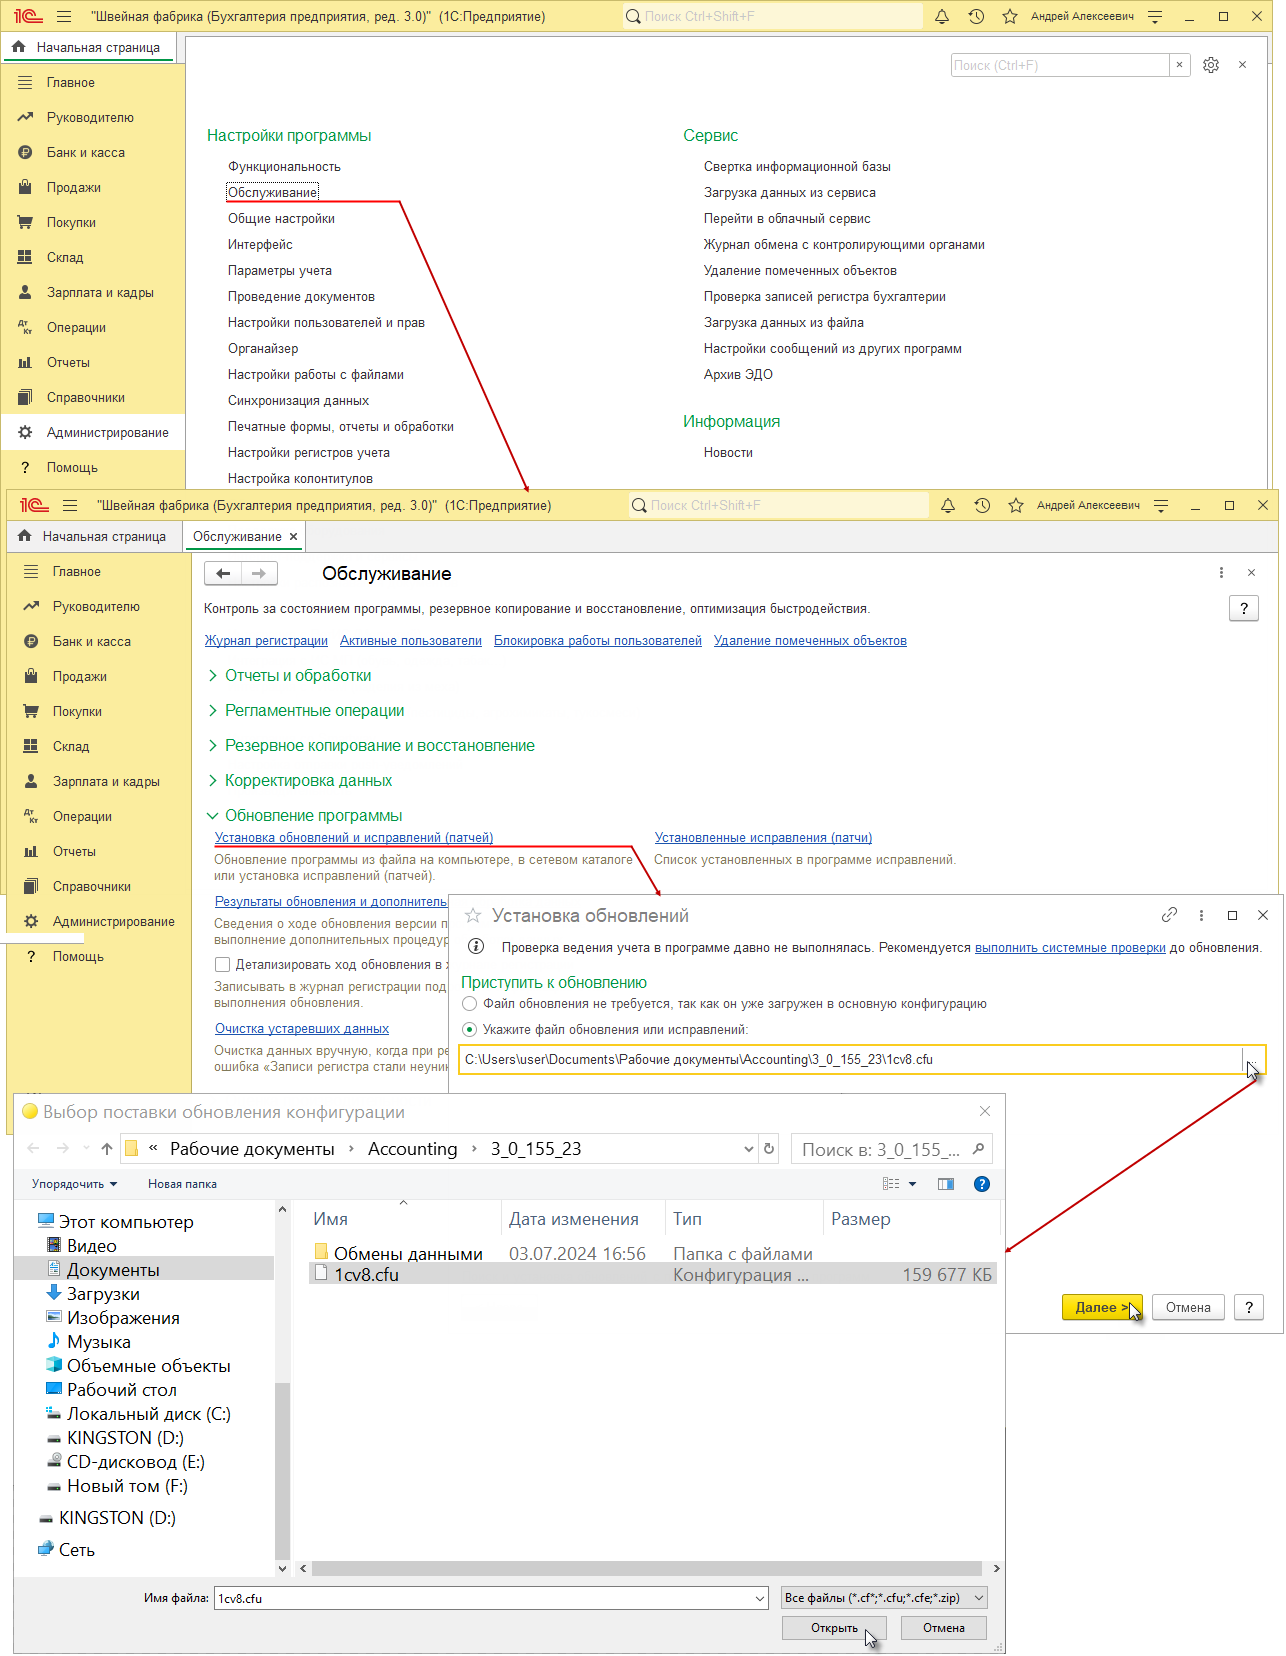Screen dimensions: 1286x1656
Task: Click Далее button in update dialog
Action: point(1102,1307)
